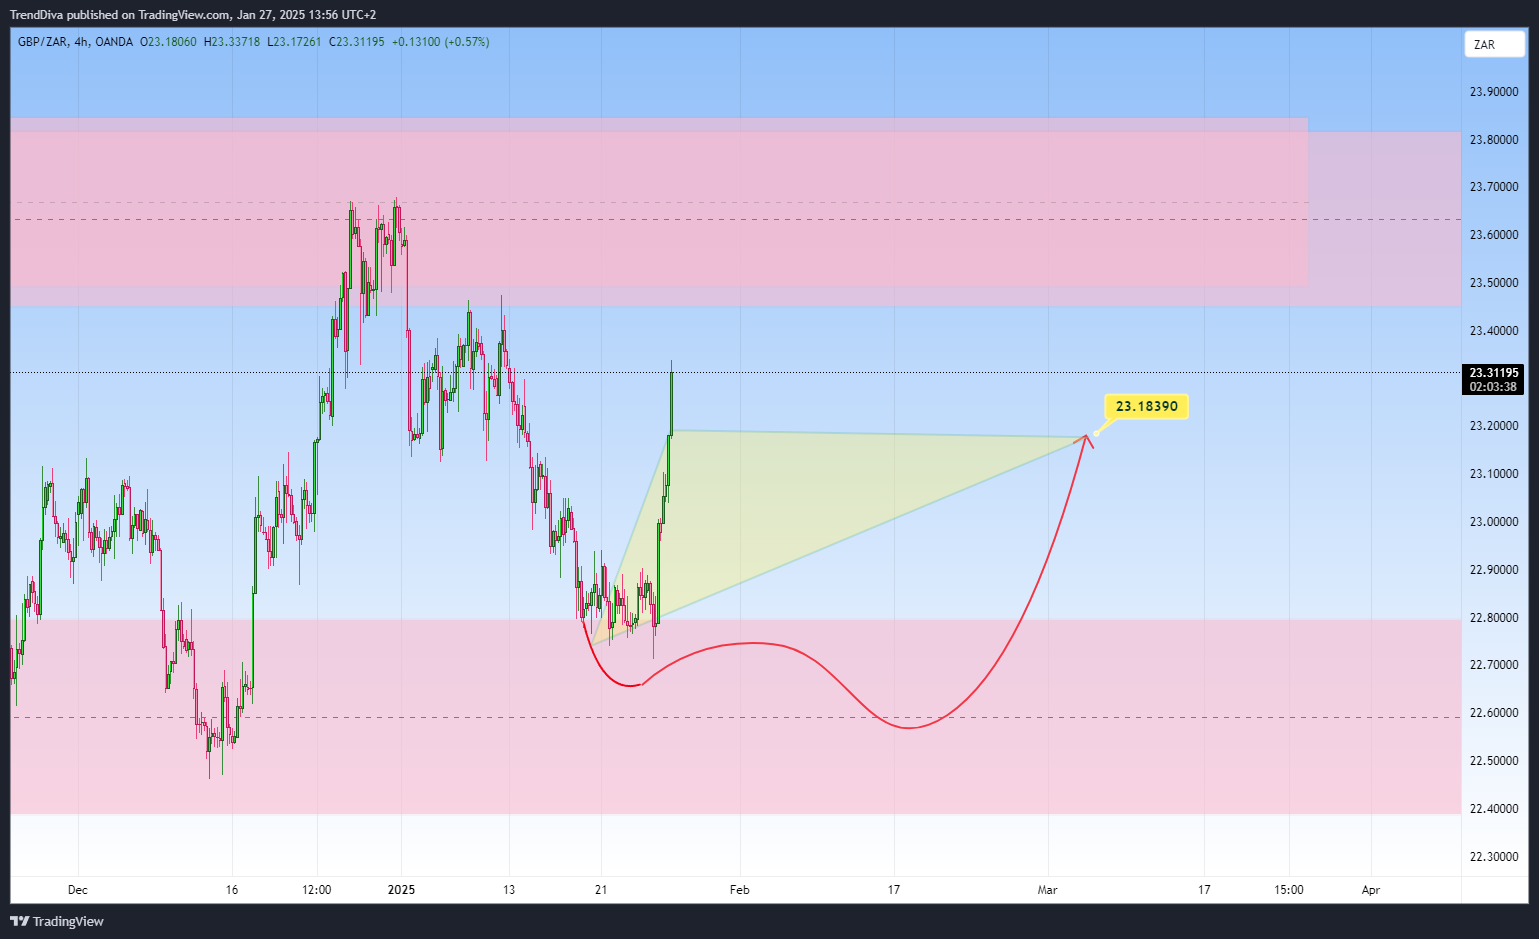This screenshot has width=1539, height=939.
Task: Click the 16 date label on time axis
Action: coord(232,890)
